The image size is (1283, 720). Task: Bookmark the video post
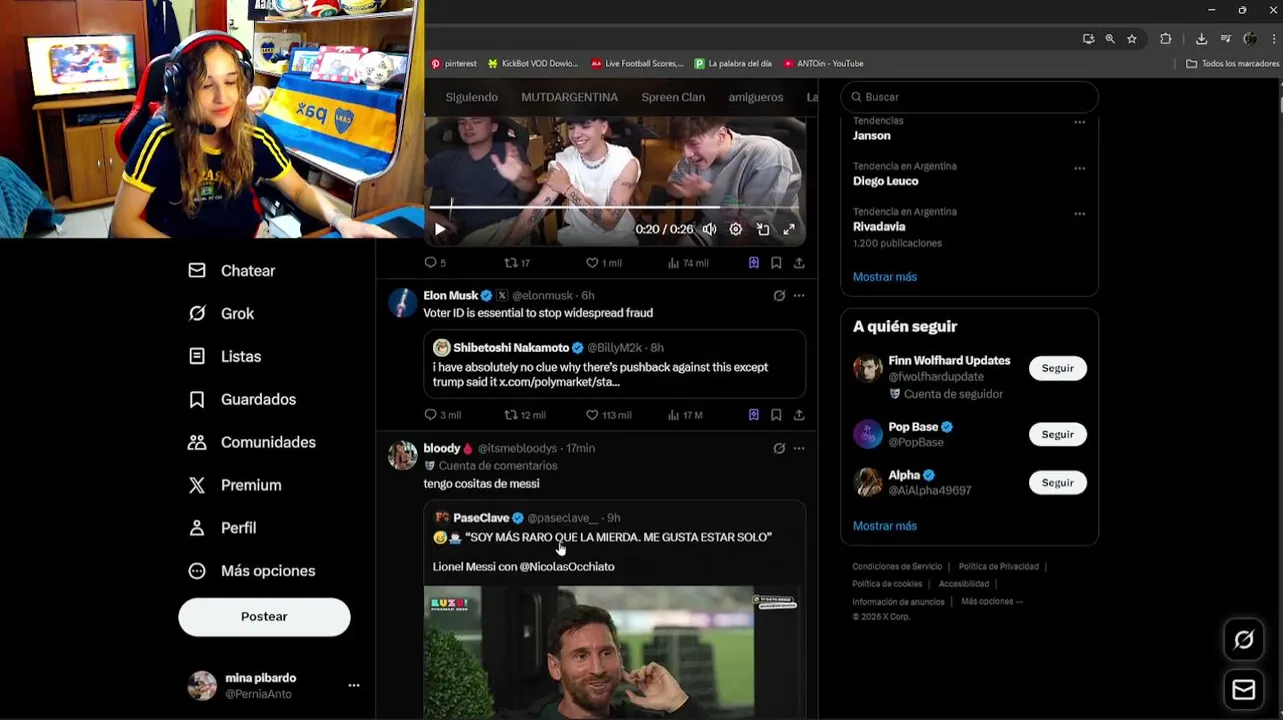(776, 263)
